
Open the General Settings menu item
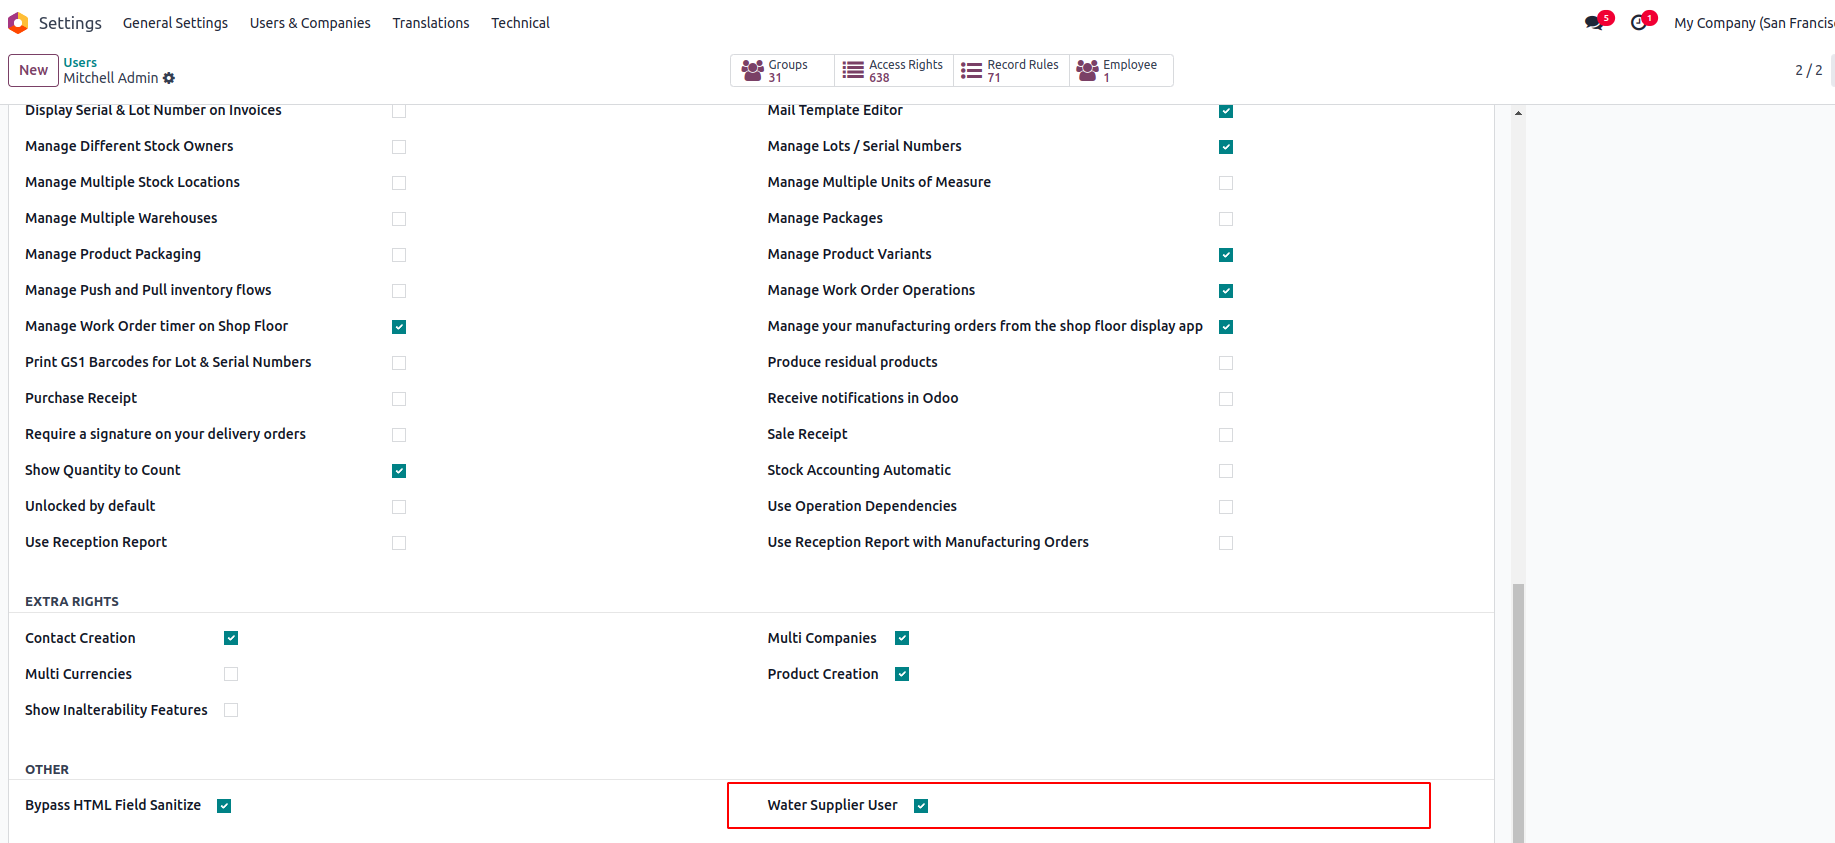pos(175,23)
